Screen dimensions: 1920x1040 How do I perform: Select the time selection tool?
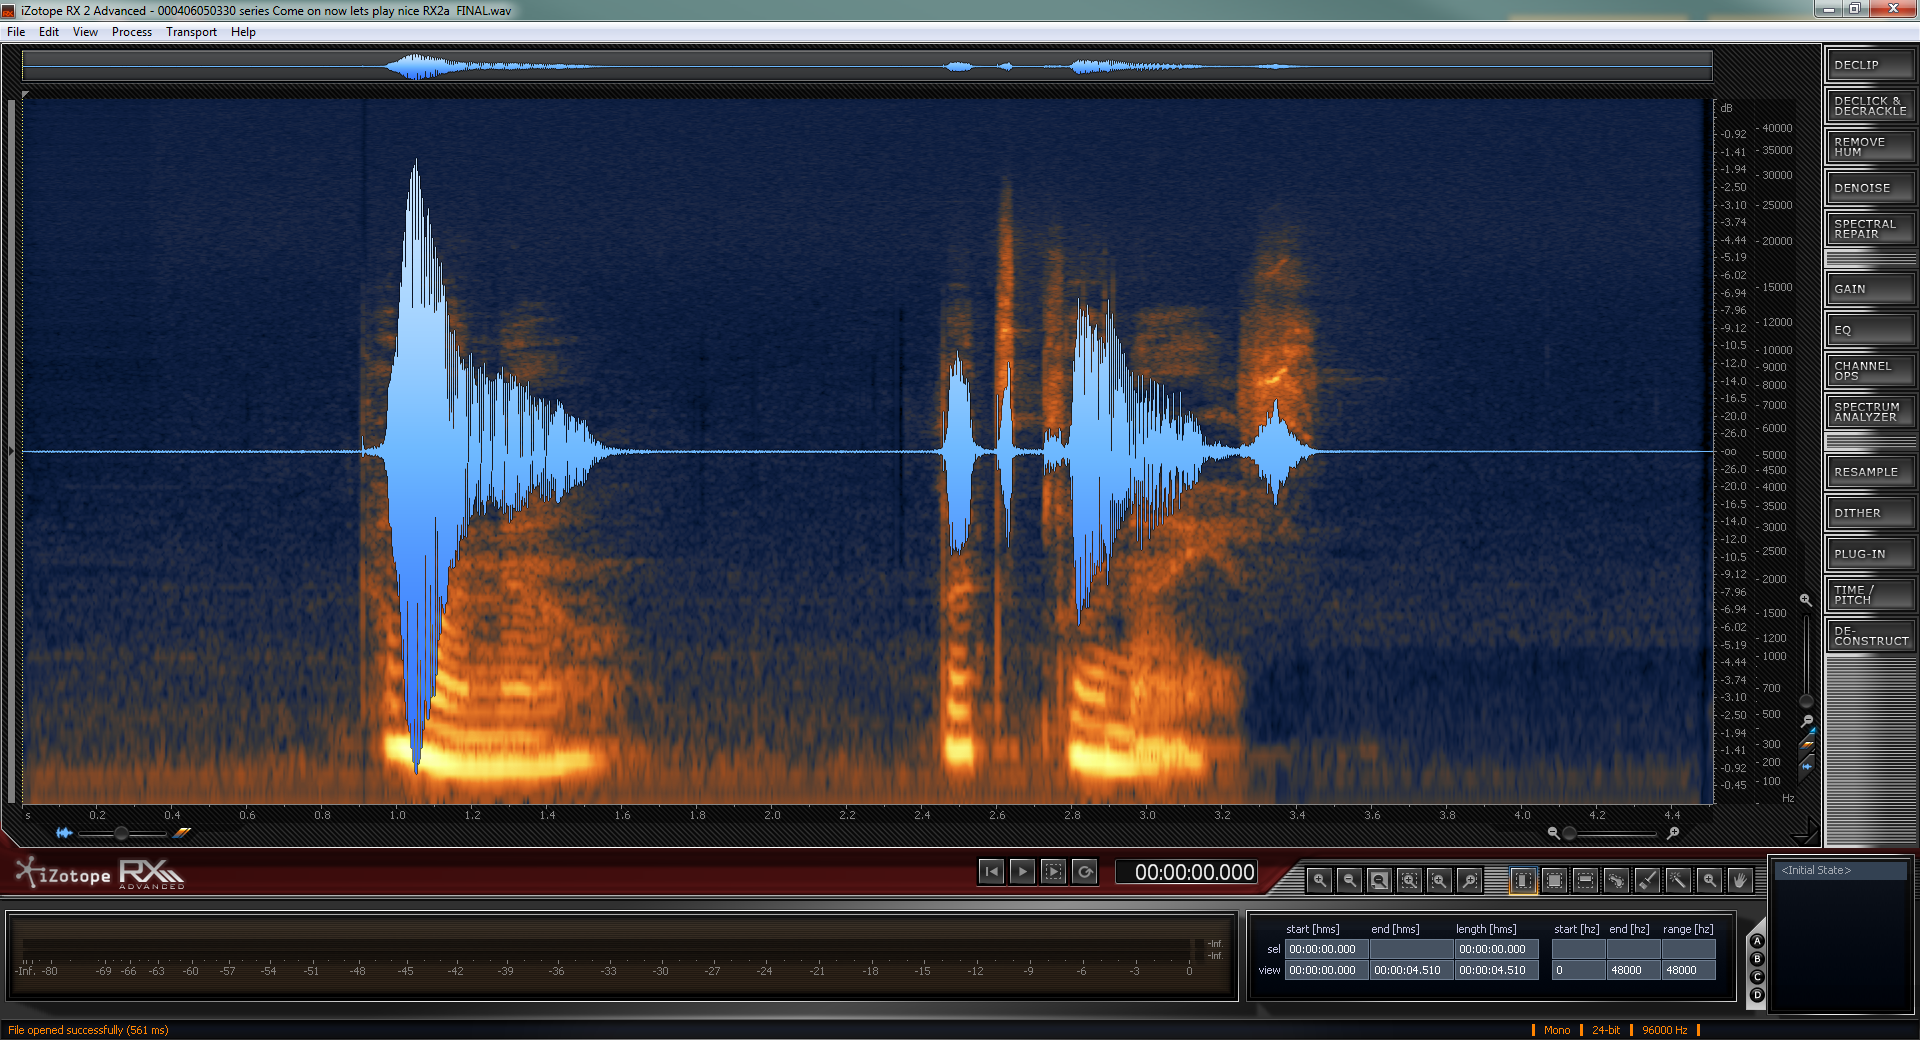tap(1523, 880)
